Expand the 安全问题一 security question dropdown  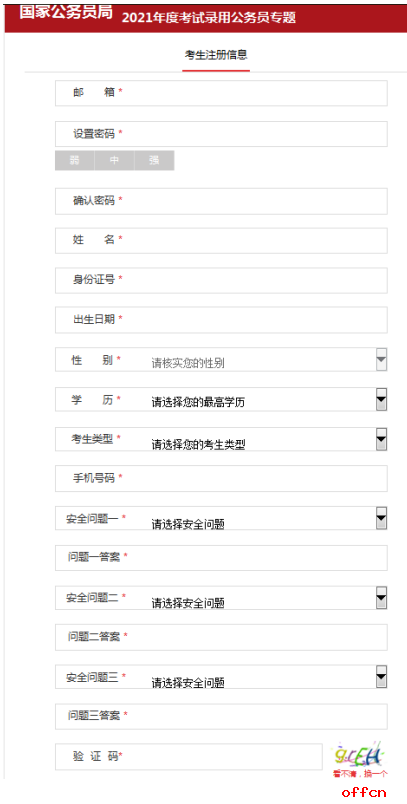381,518
